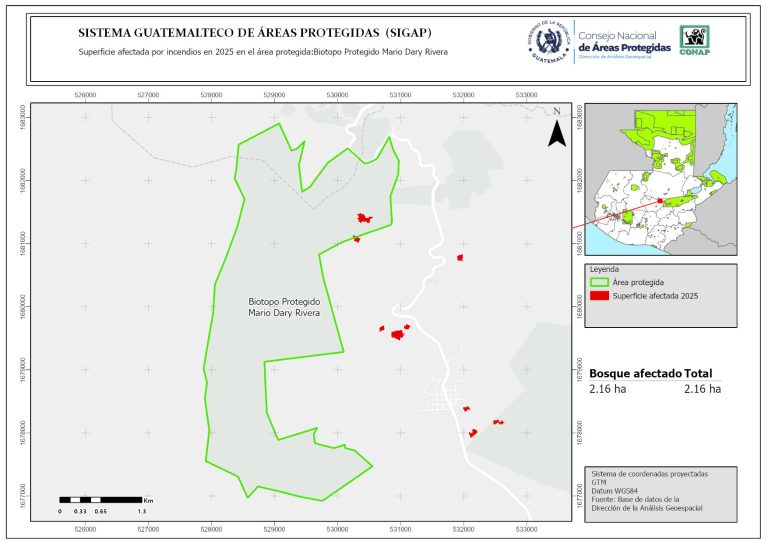Click the Leyenda header
Viewport: 768px width, 543px height.
604,270
